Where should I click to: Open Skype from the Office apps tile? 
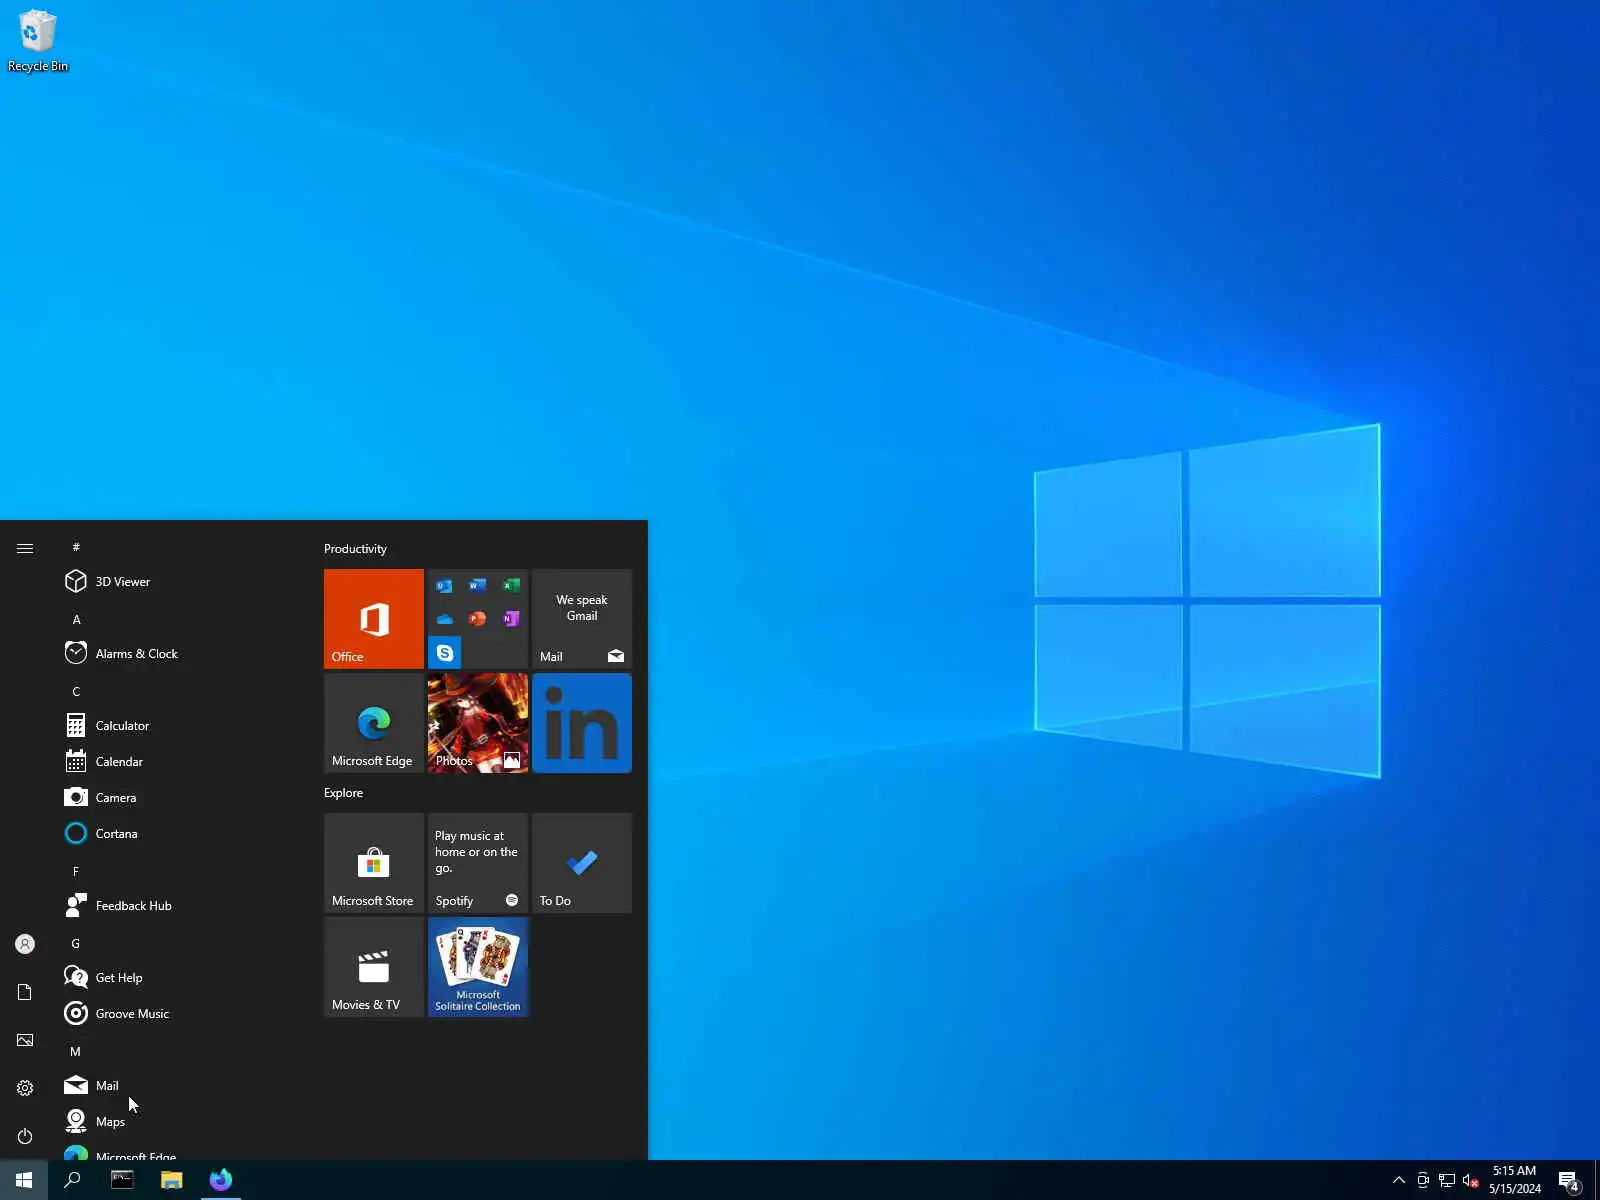pyautogui.click(x=445, y=653)
